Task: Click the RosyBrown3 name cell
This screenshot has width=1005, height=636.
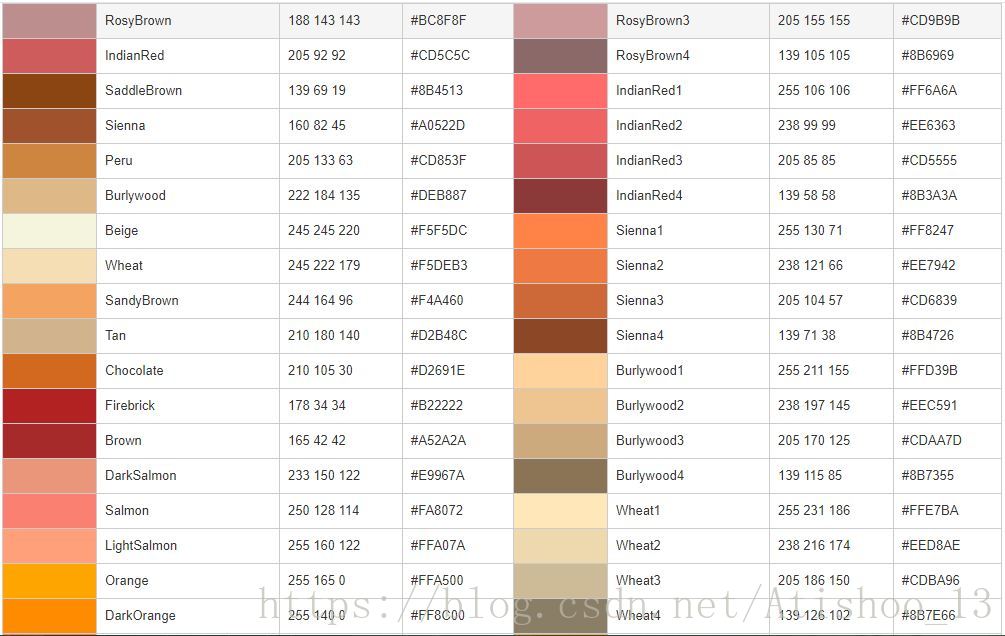Action: point(688,21)
